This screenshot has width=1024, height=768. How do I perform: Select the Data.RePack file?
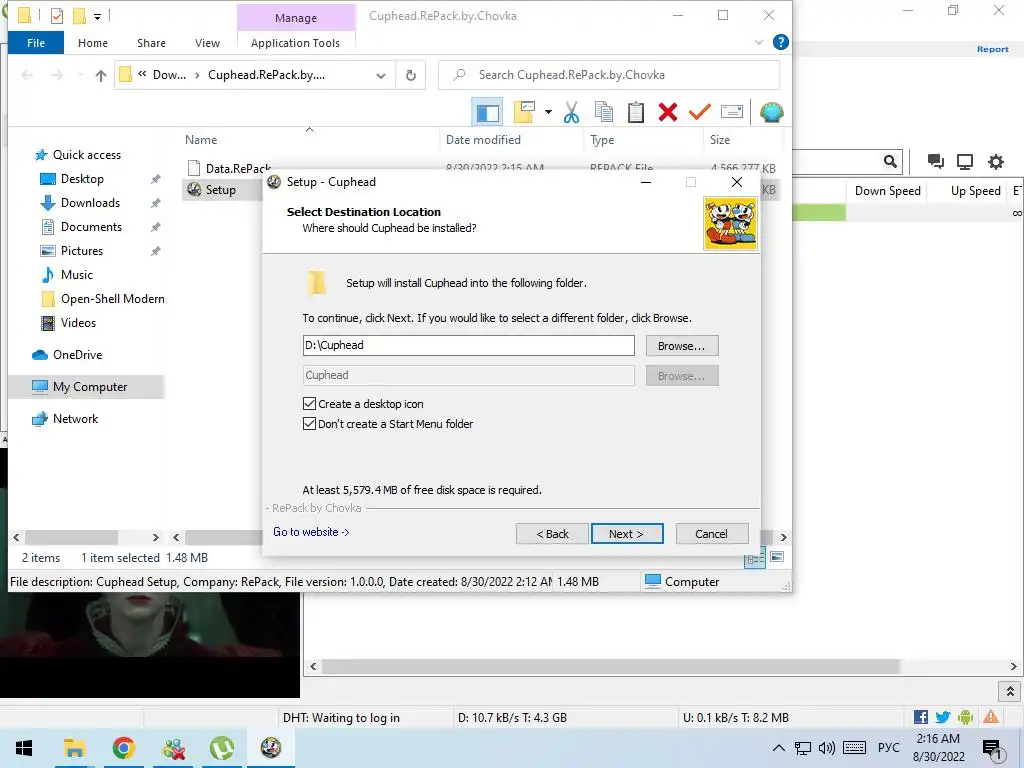(x=238, y=168)
